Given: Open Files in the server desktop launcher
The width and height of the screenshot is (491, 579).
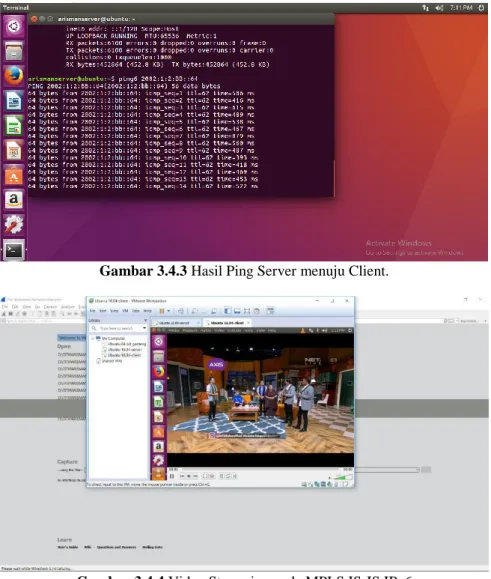Looking at the screenshot, I should pyautogui.click(x=14, y=51).
